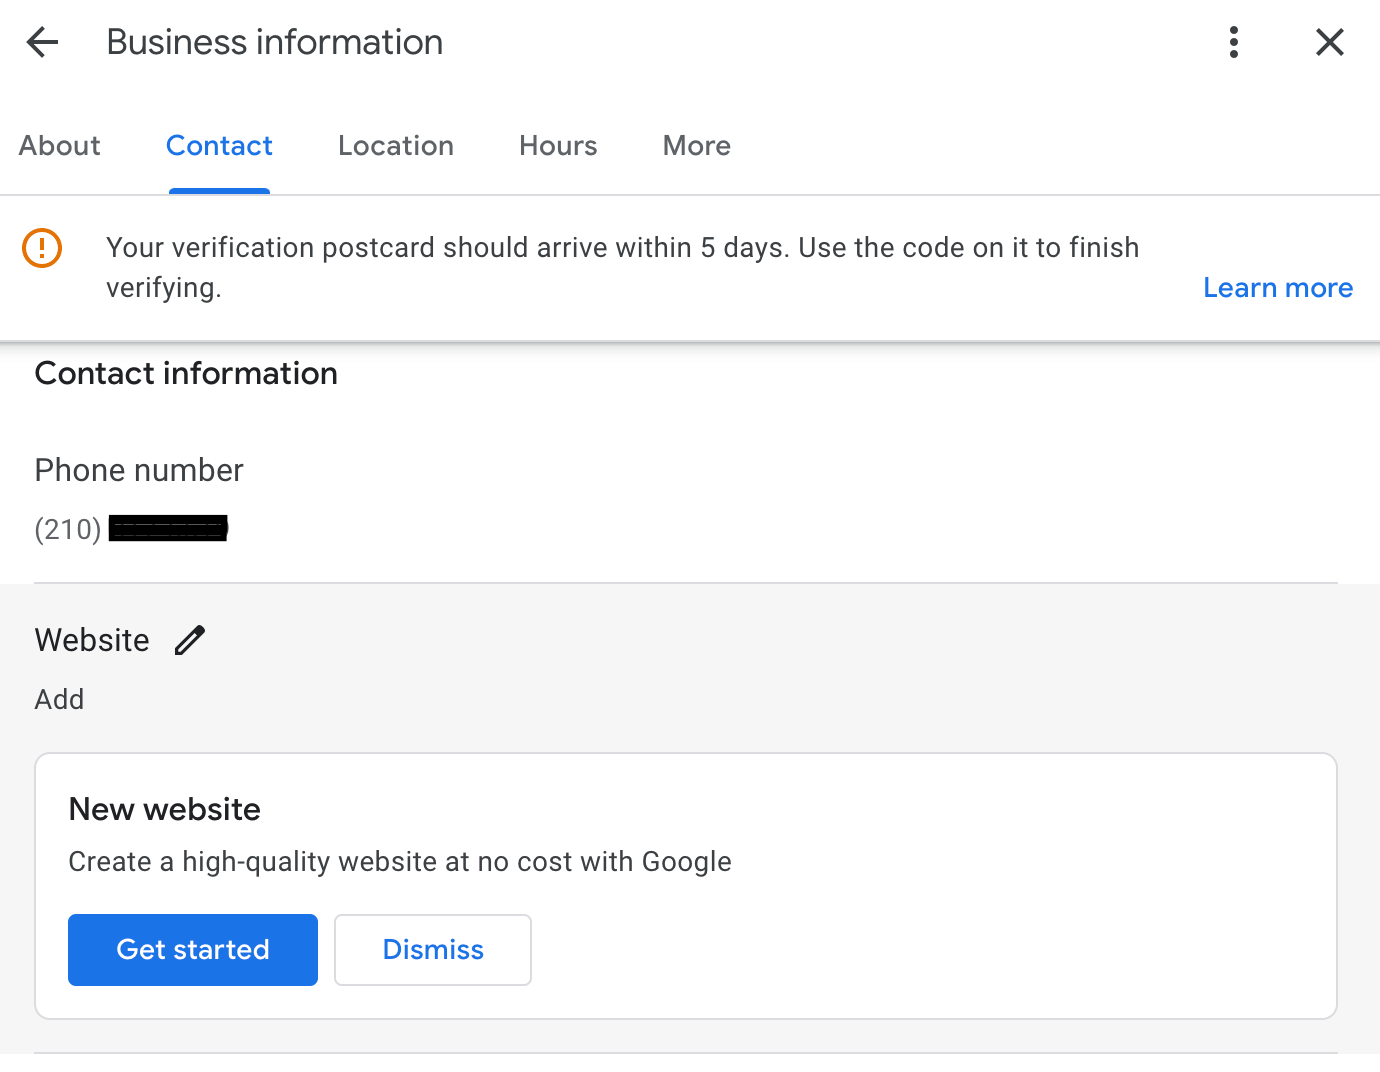1380x1072 pixels.
Task: Click the New website card heading
Action: [x=165, y=809]
